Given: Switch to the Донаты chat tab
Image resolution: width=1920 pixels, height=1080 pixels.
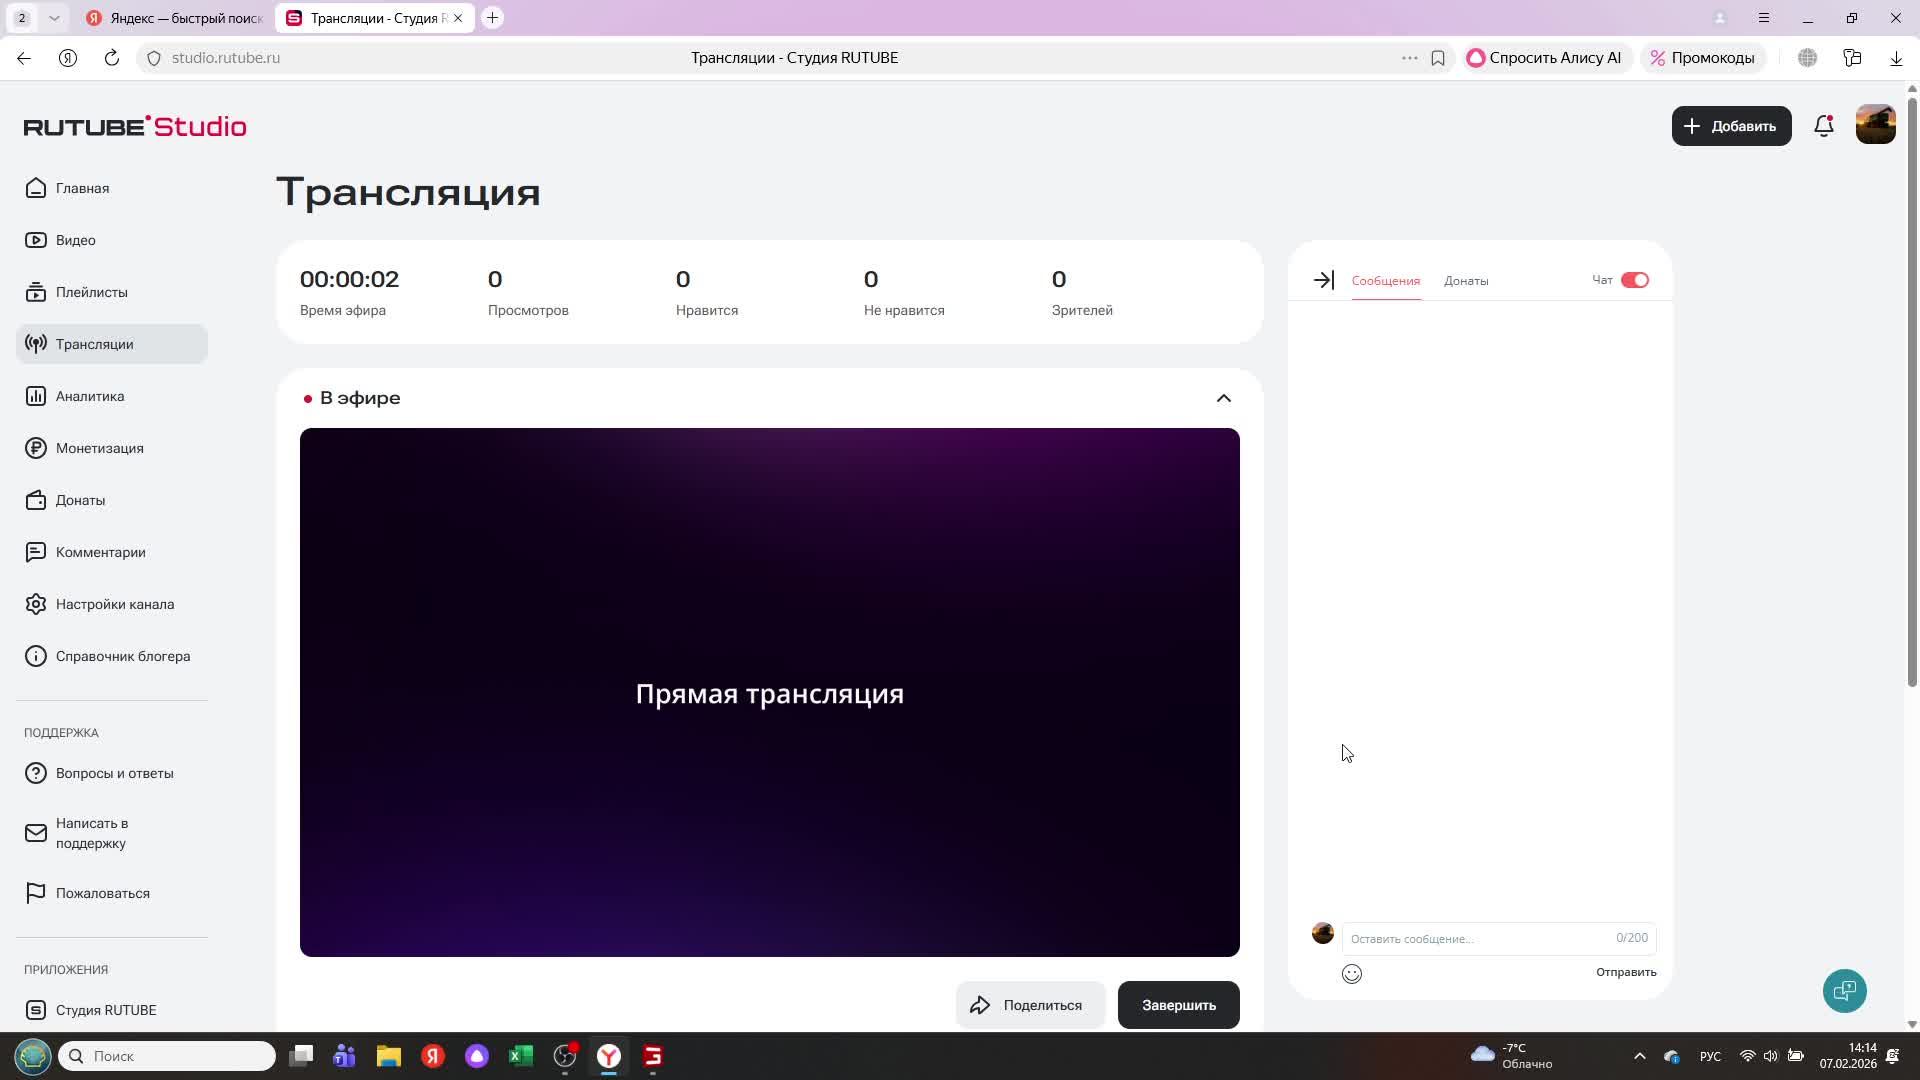Looking at the screenshot, I should (1466, 281).
